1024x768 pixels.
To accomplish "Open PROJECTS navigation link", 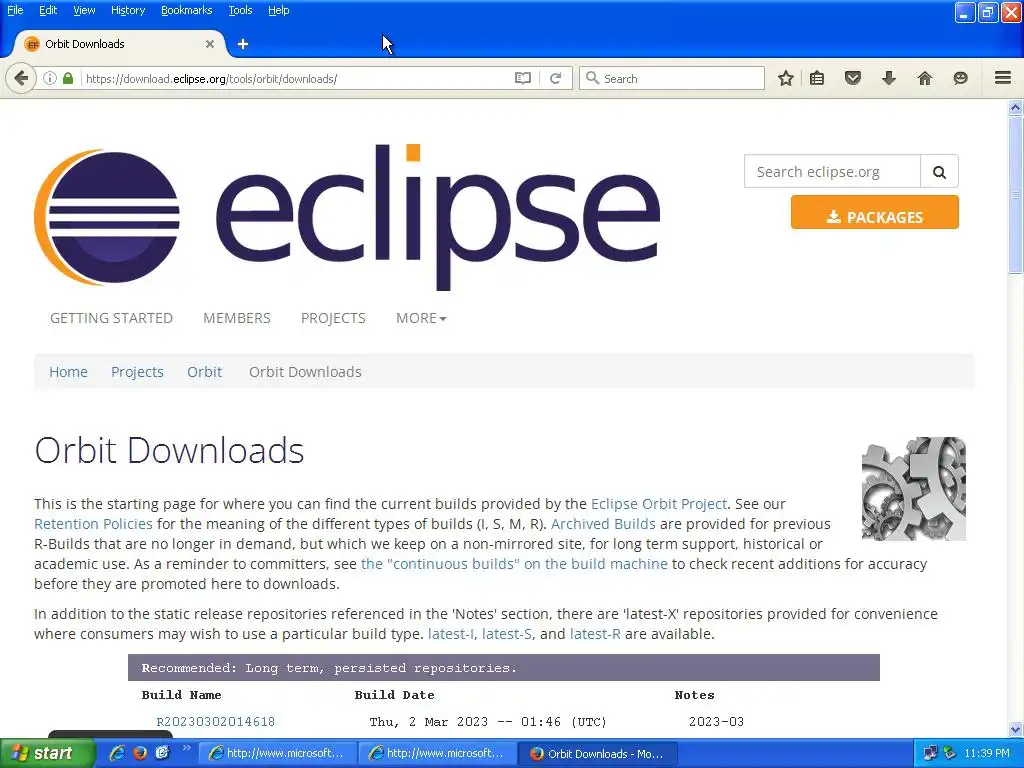I will 333,318.
